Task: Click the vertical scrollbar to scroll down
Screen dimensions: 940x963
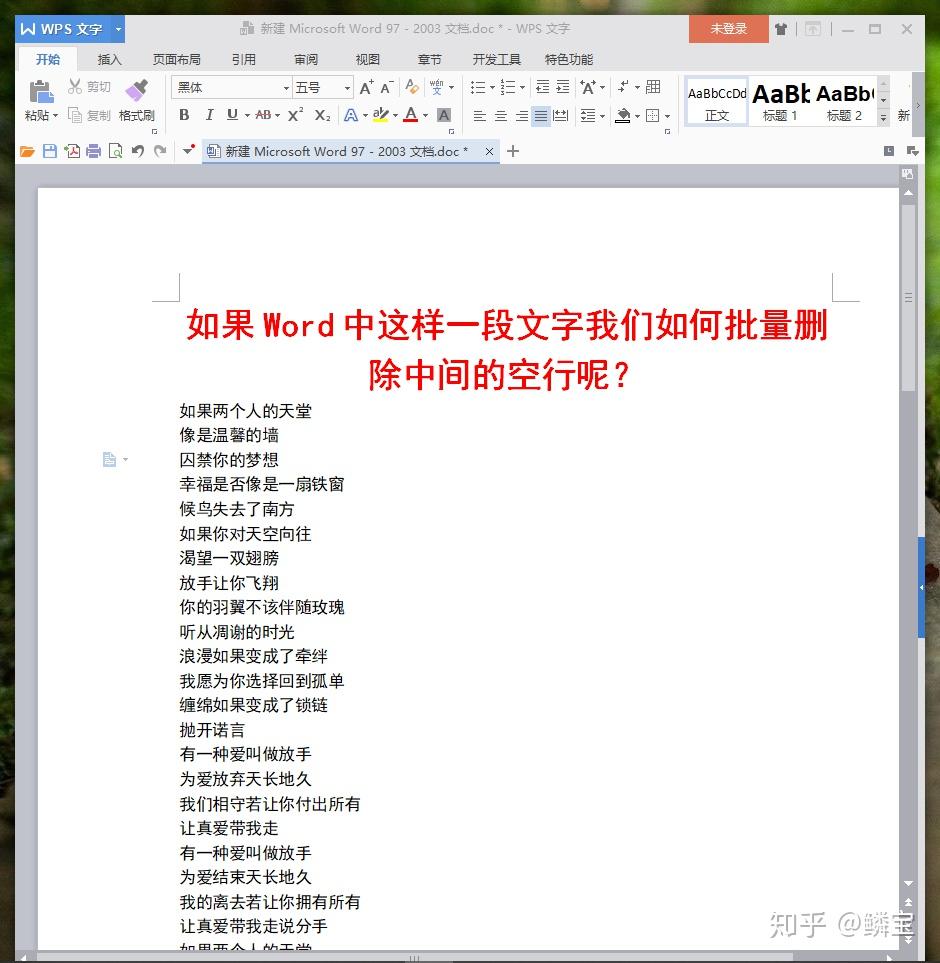Action: [908, 750]
